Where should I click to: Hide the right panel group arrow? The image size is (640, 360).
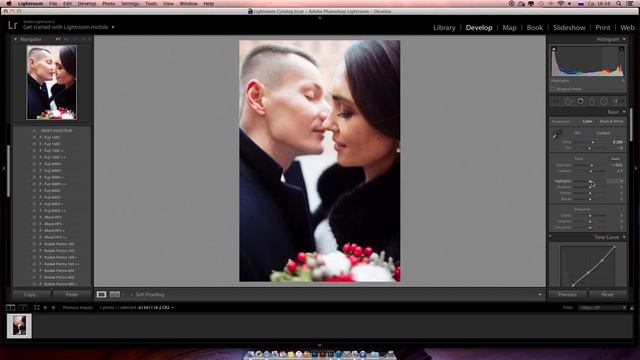pyautogui.click(x=636, y=168)
